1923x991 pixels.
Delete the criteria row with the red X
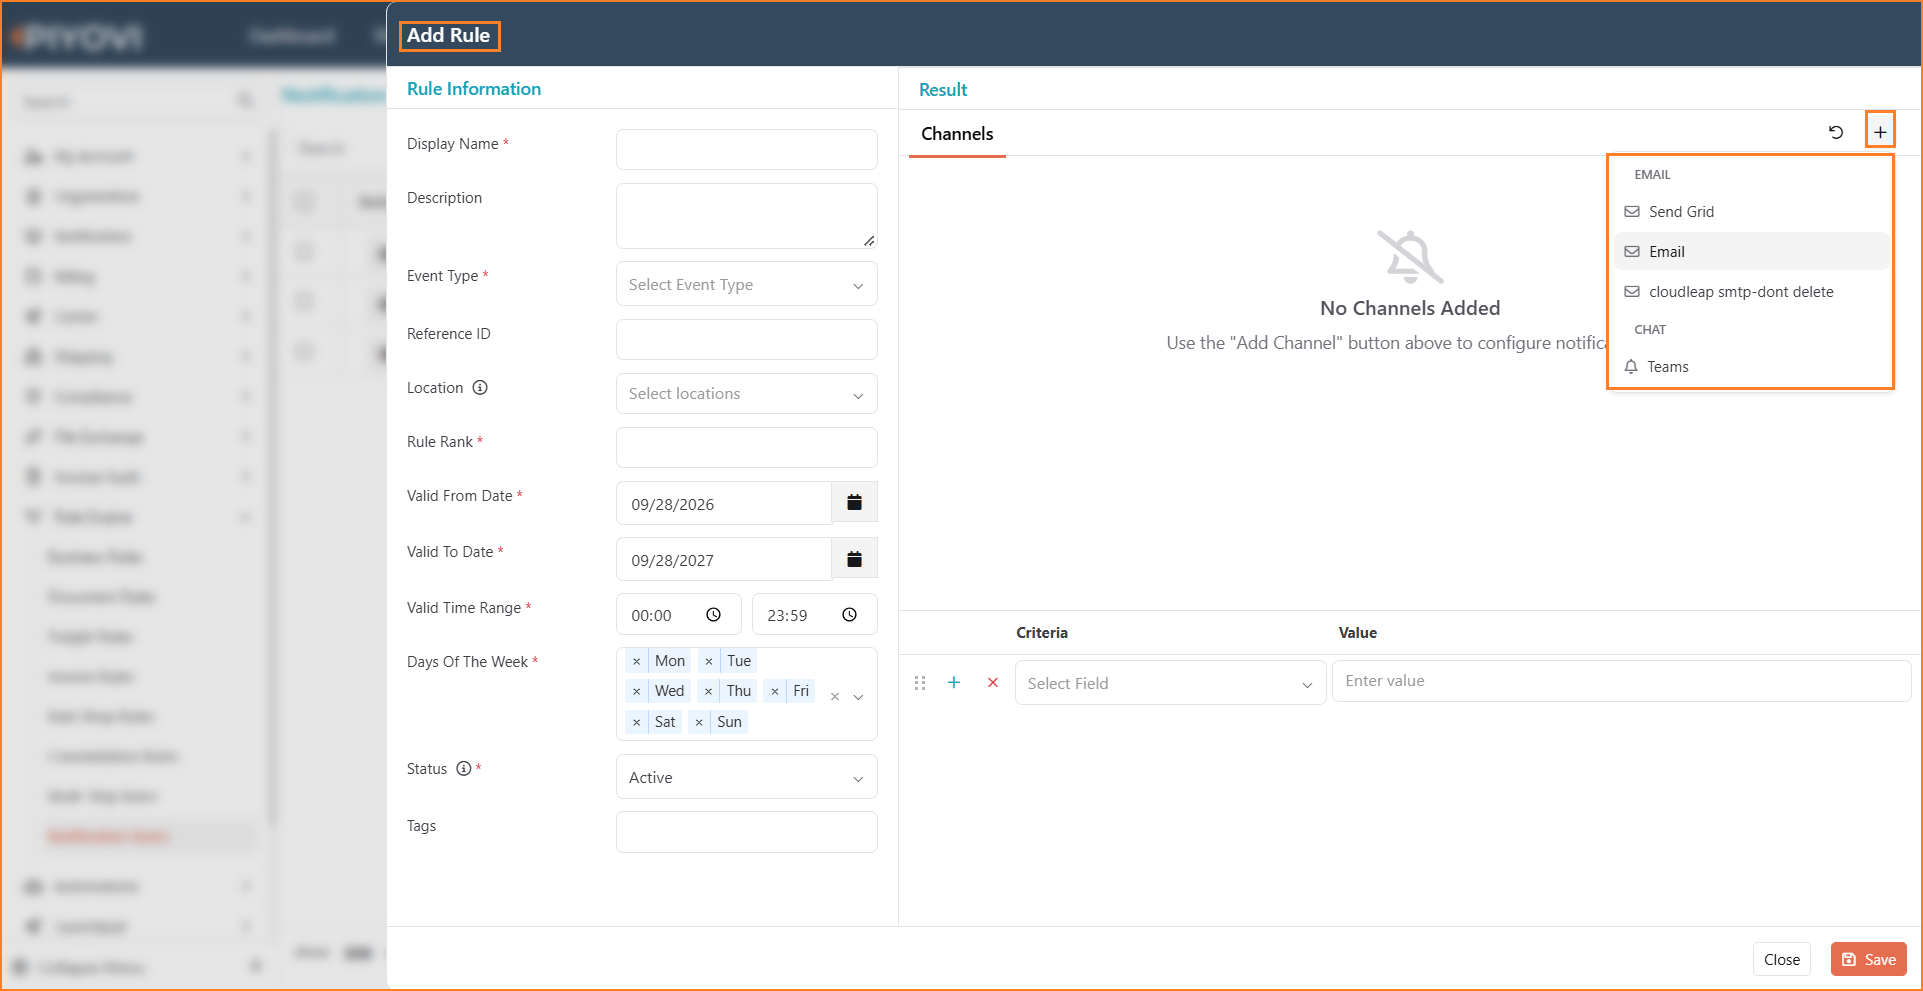coord(993,682)
